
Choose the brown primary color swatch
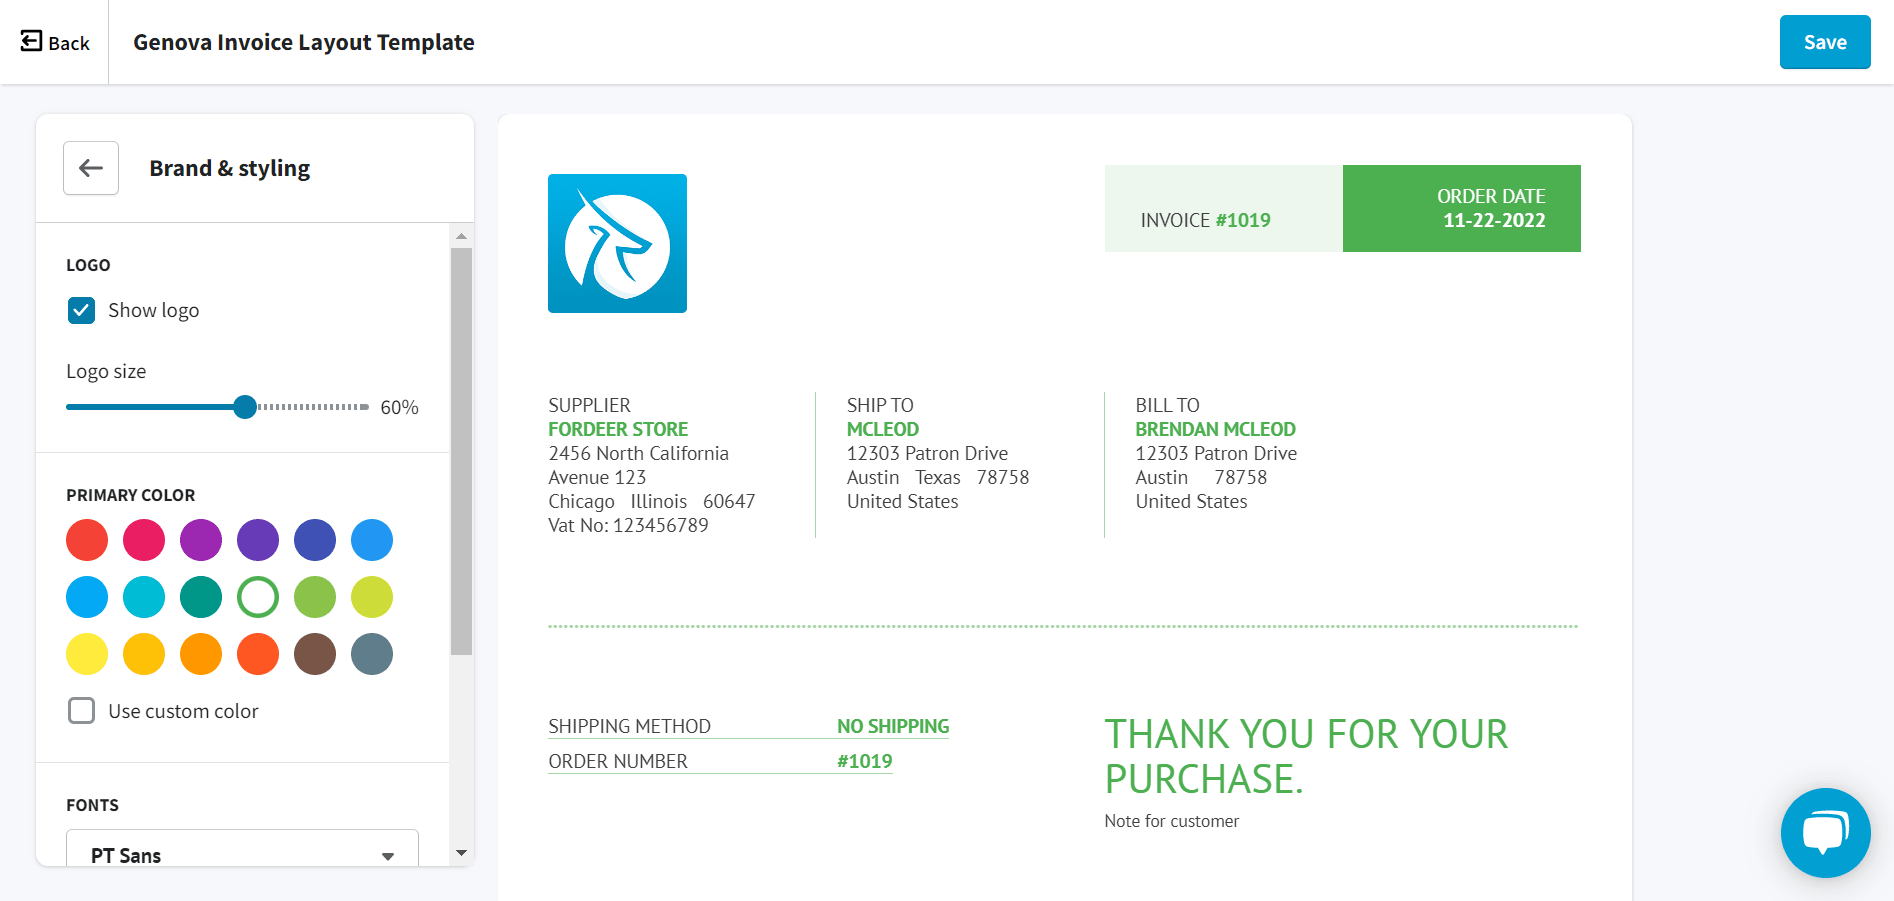(x=315, y=654)
